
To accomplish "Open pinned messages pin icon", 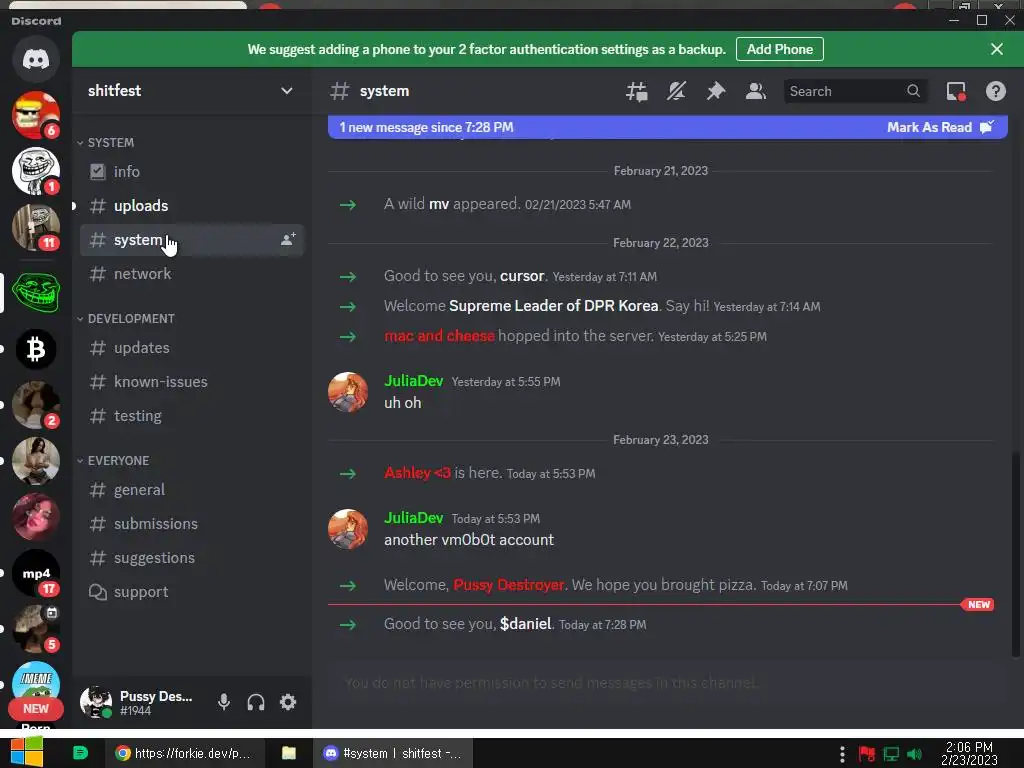I will [716, 91].
